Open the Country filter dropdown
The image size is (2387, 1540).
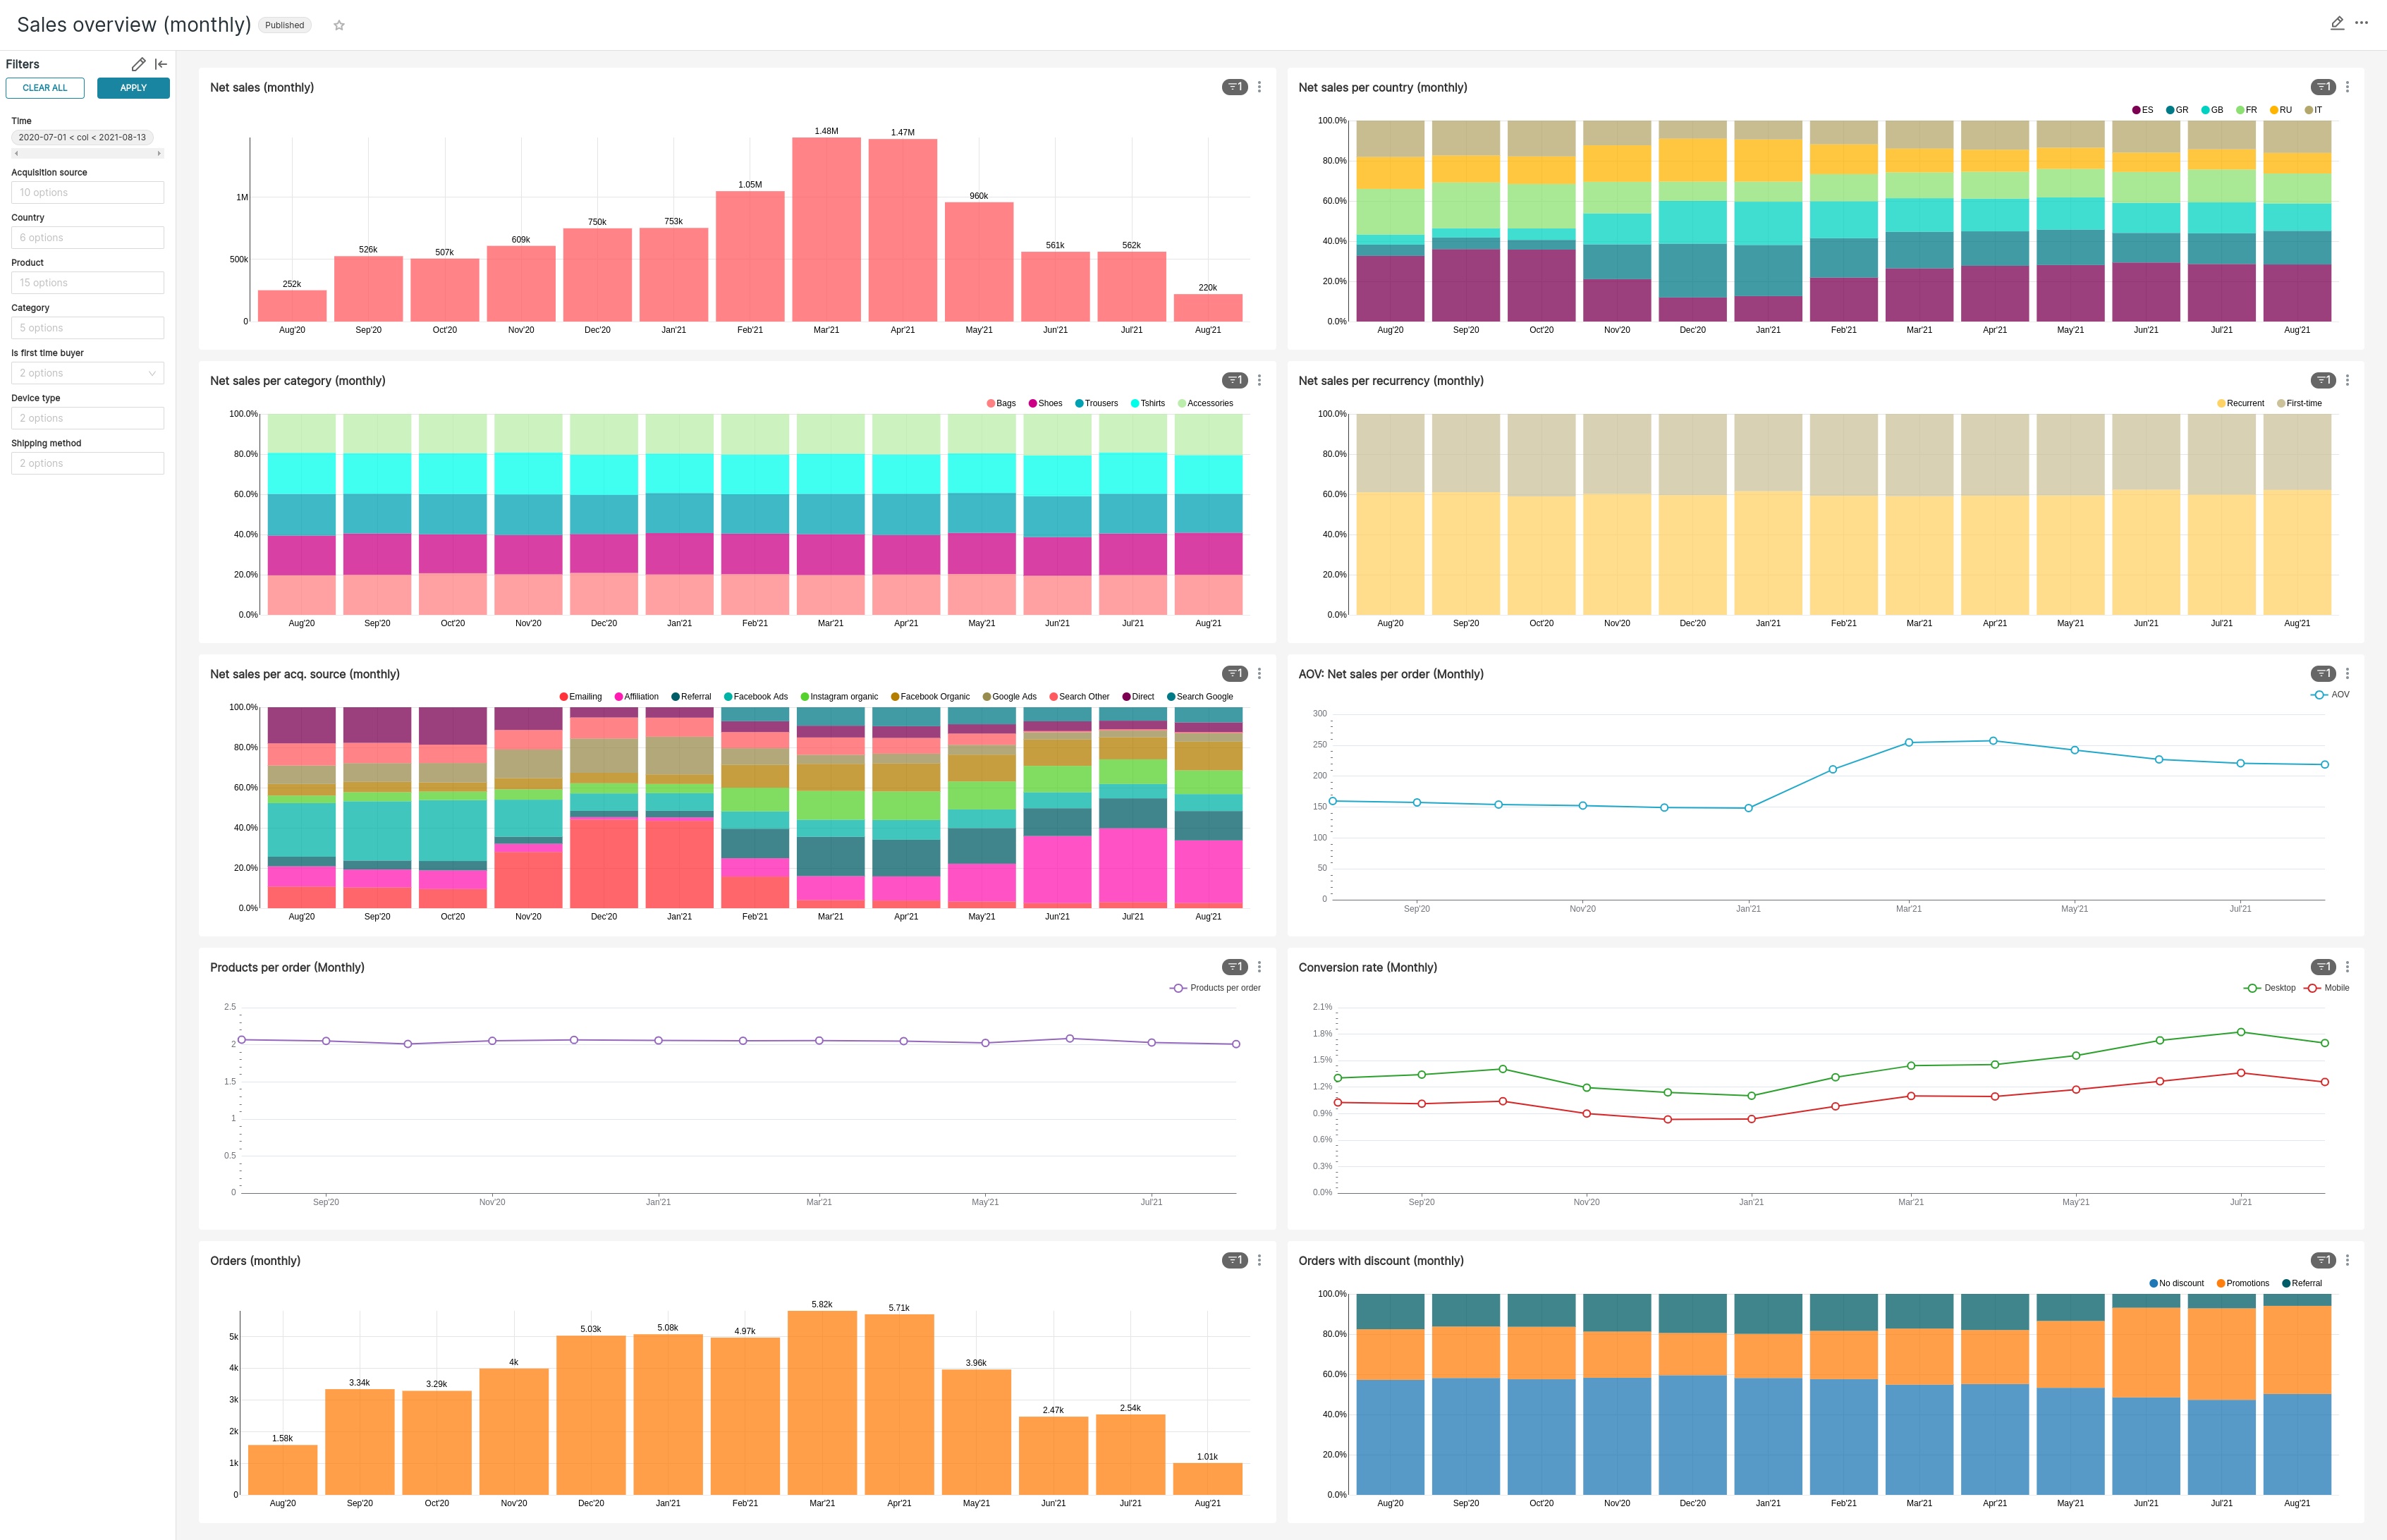87,238
